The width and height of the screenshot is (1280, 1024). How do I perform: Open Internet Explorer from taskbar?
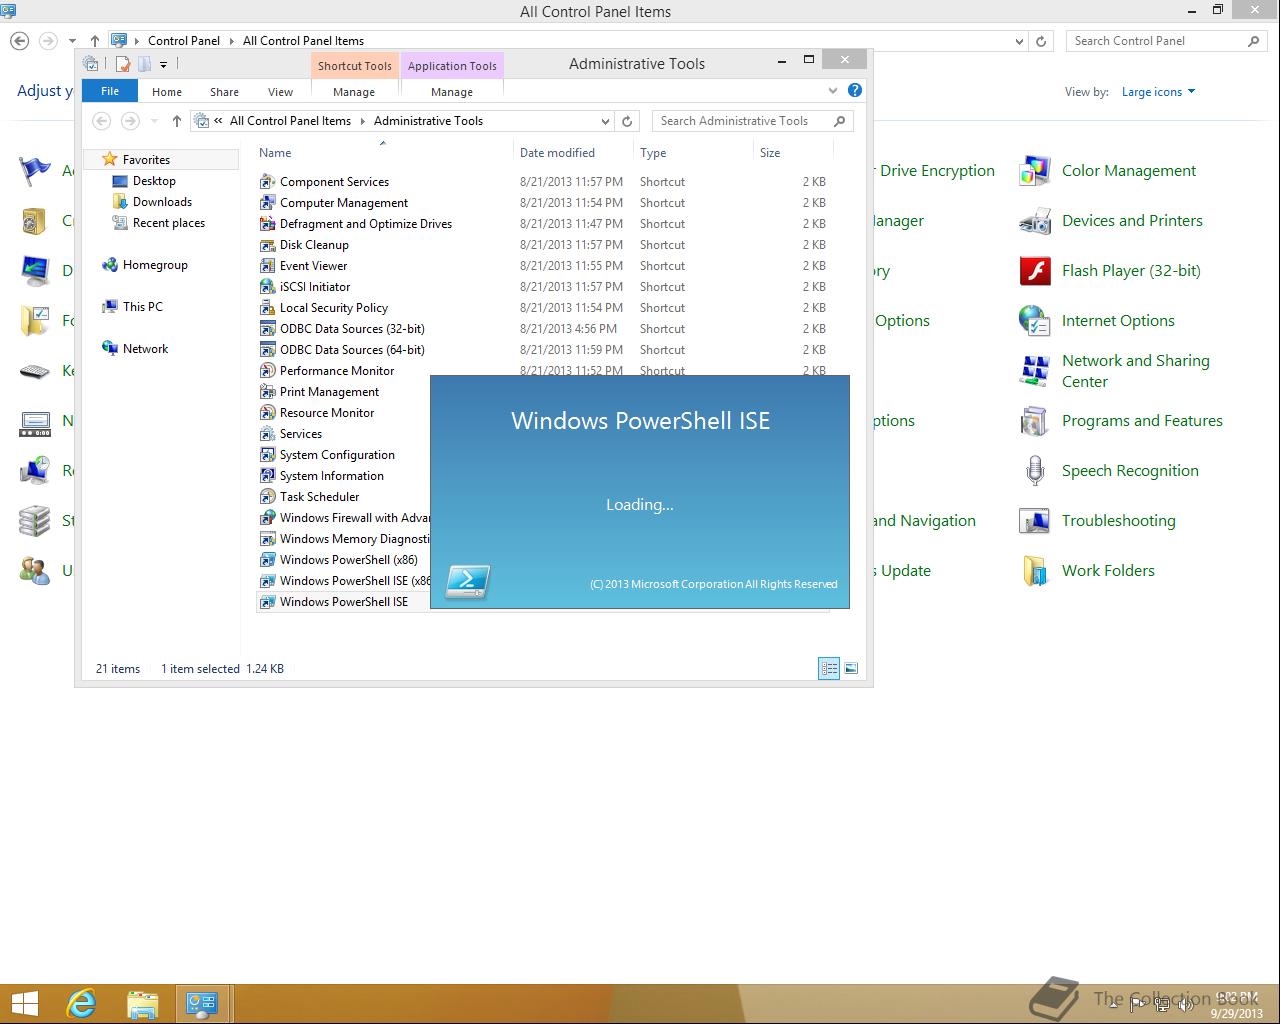tap(81, 1004)
